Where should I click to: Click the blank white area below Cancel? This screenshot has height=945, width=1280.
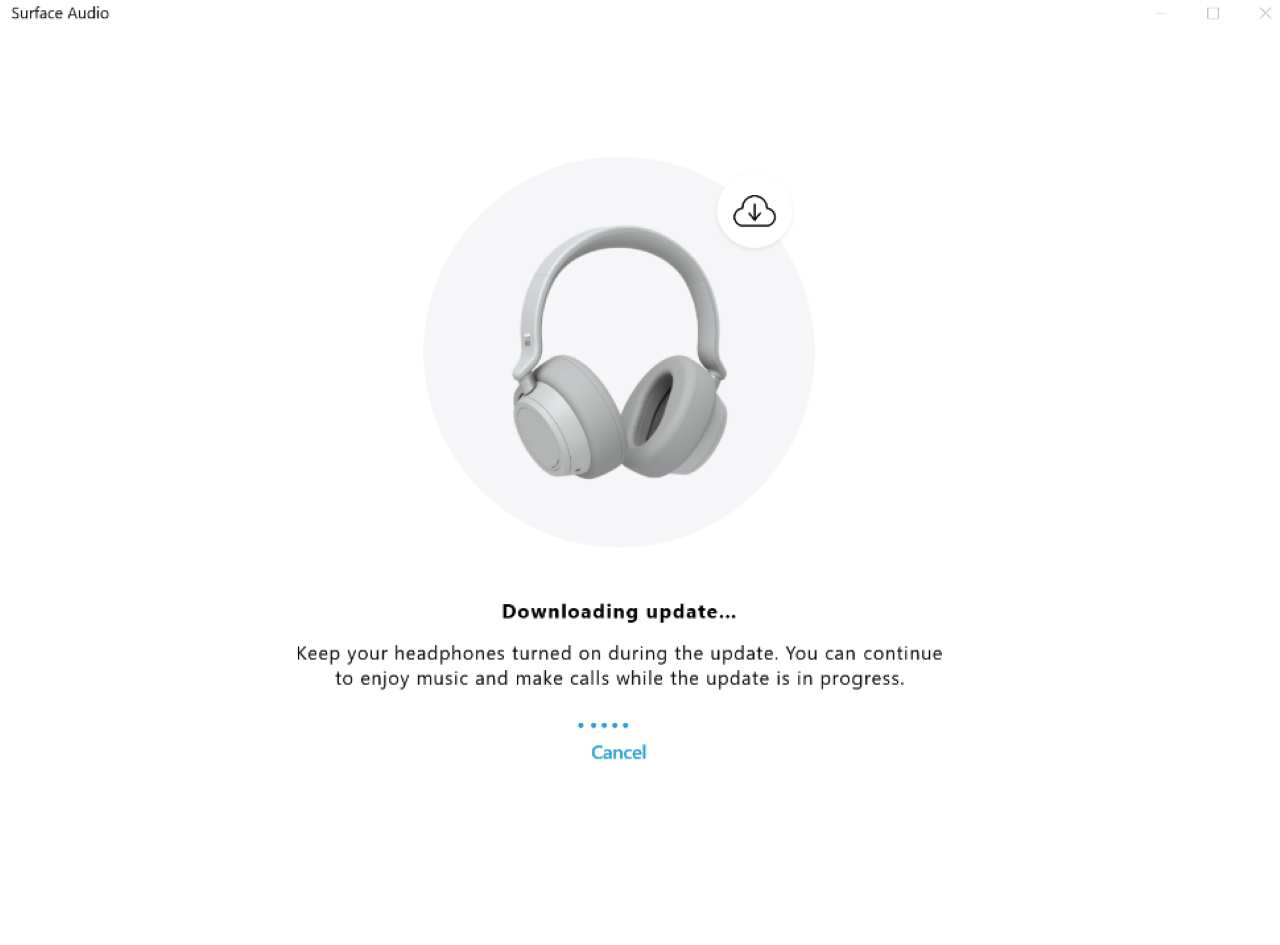coord(619,850)
